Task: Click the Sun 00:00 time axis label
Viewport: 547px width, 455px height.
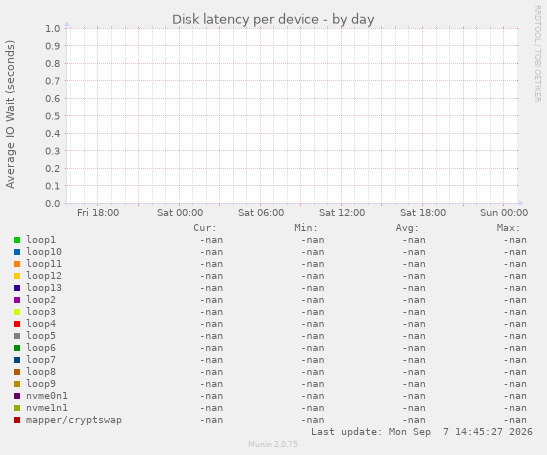Action: [x=504, y=212]
